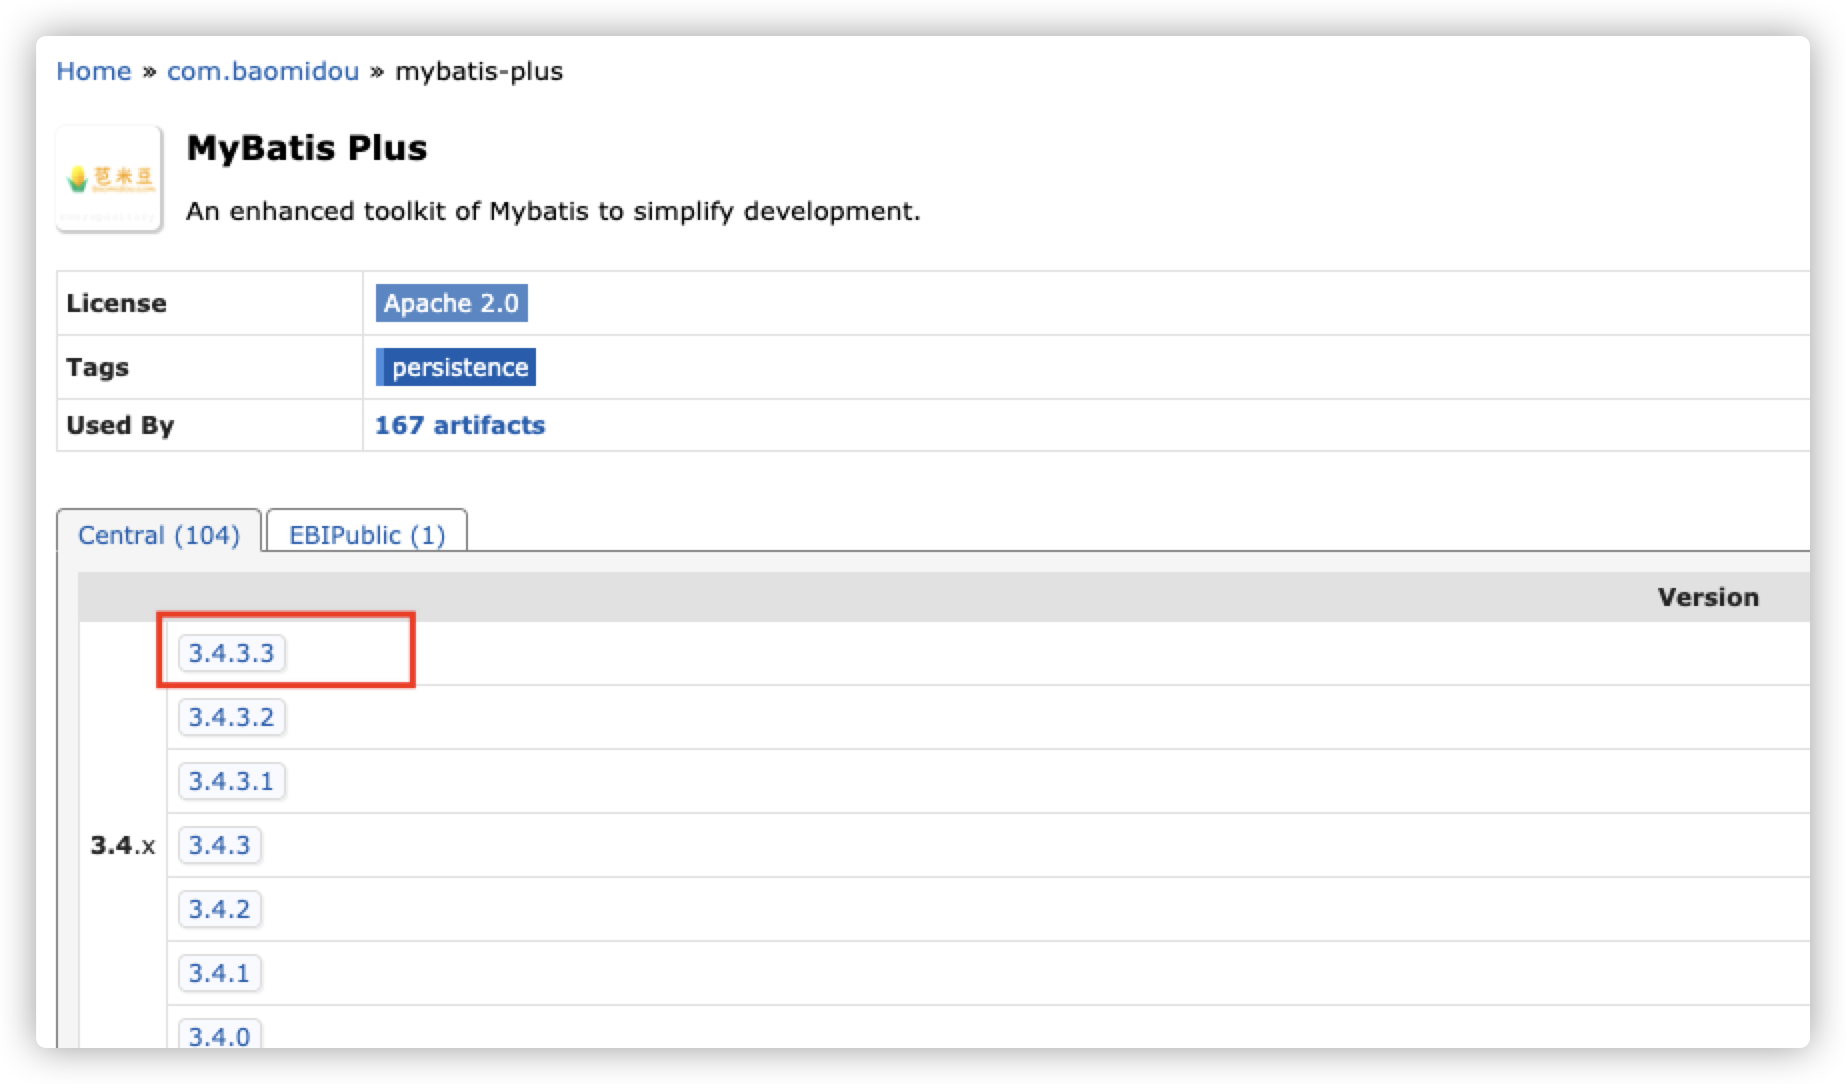Viewport: 1846px width, 1084px height.
Task: Open the Home breadcrumb link
Action: [94, 71]
